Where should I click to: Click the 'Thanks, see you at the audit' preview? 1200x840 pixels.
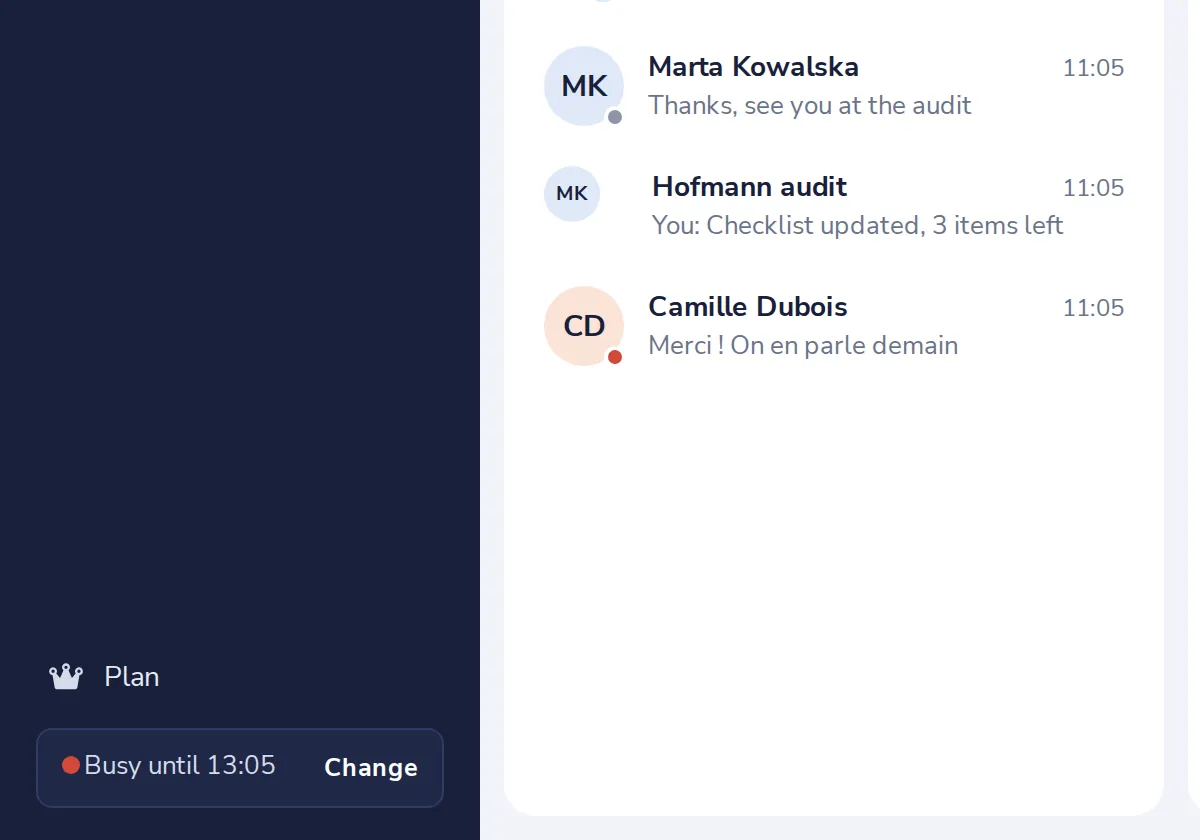(x=810, y=105)
